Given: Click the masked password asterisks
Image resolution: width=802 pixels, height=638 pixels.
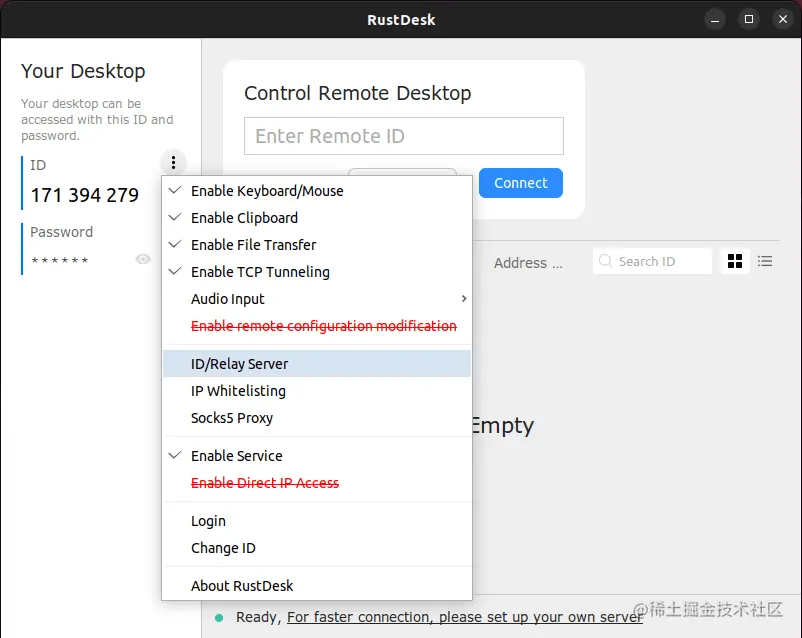Looking at the screenshot, I should click(x=59, y=260).
